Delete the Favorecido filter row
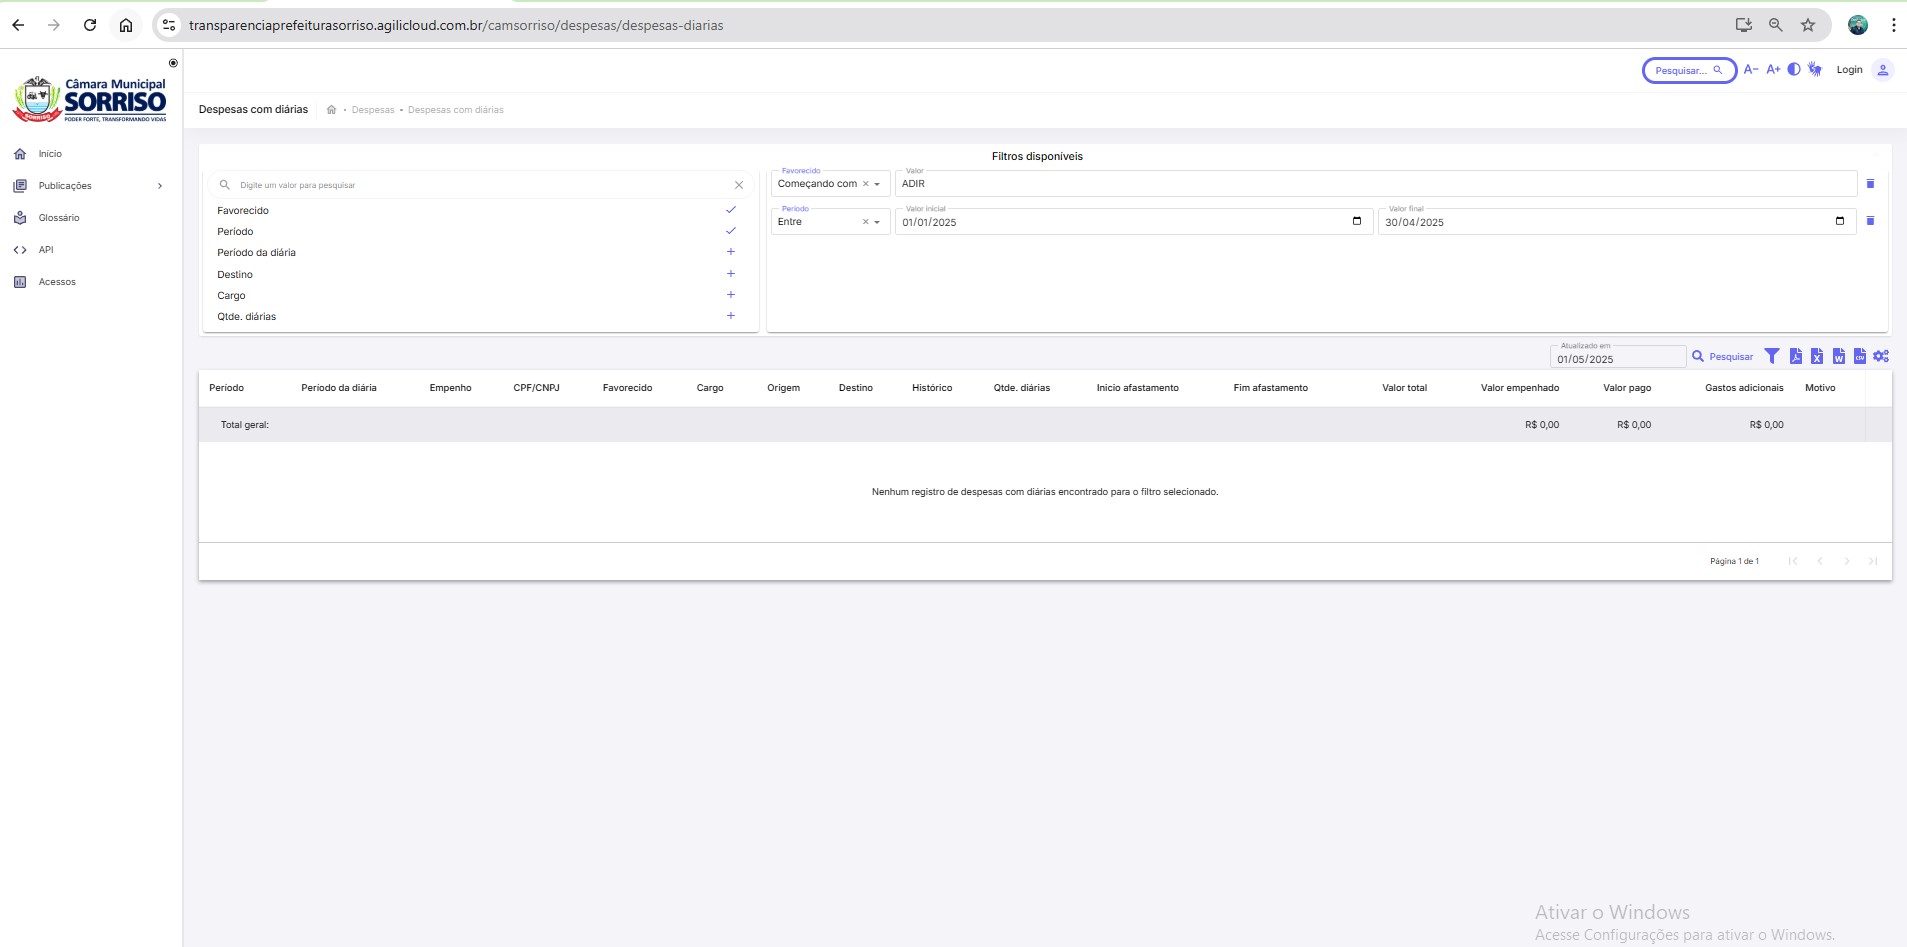Screen dimensions: 1907x947 1870,184
